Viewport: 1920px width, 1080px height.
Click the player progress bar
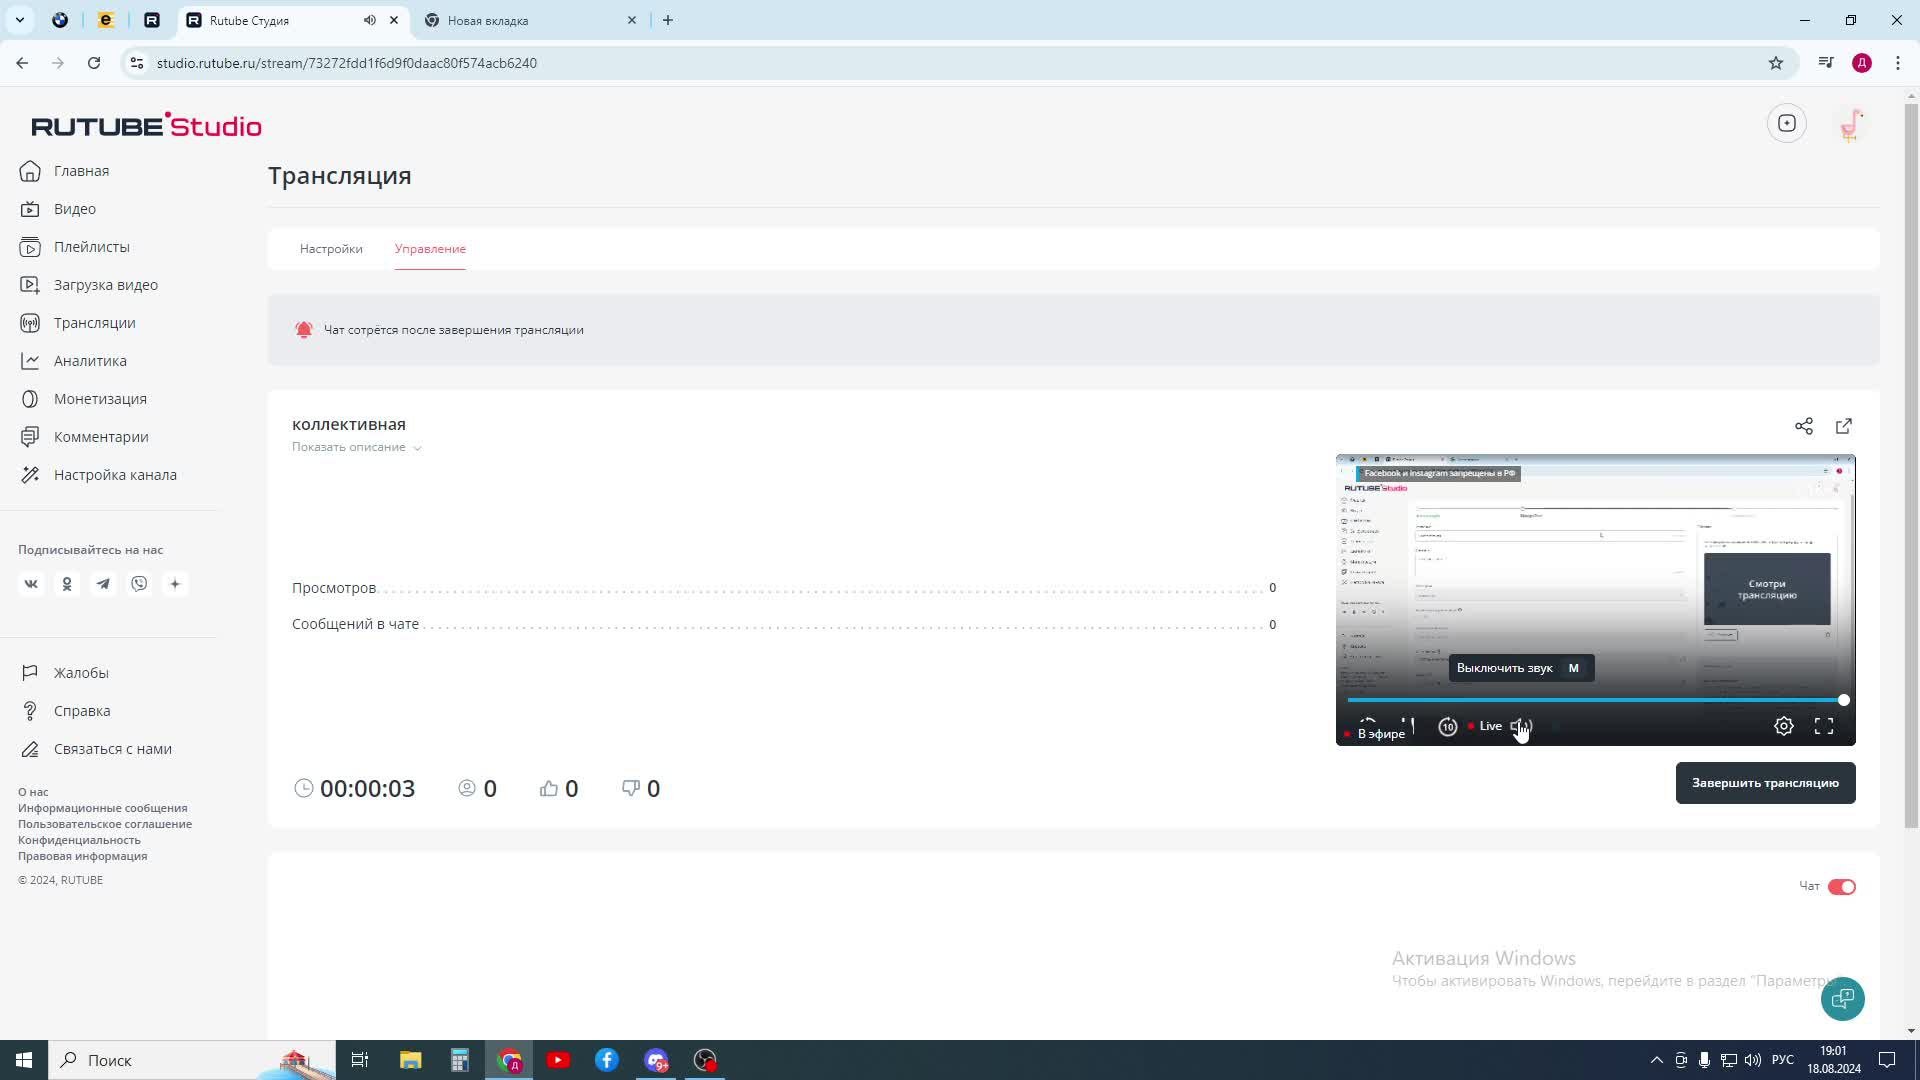[1594, 700]
